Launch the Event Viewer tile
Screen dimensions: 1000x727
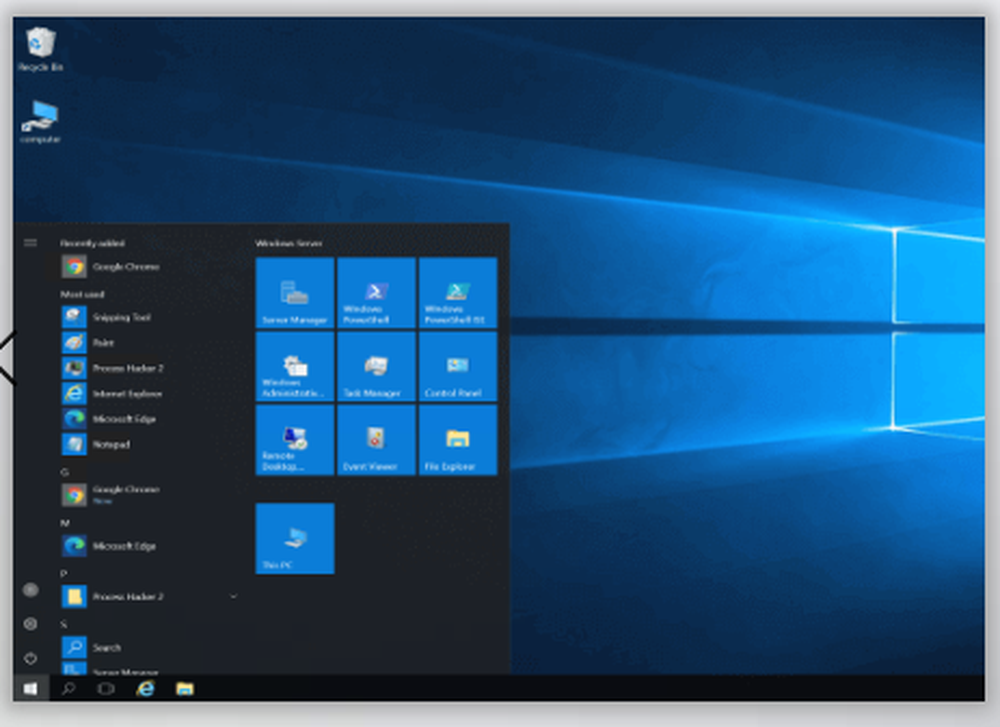(x=376, y=440)
